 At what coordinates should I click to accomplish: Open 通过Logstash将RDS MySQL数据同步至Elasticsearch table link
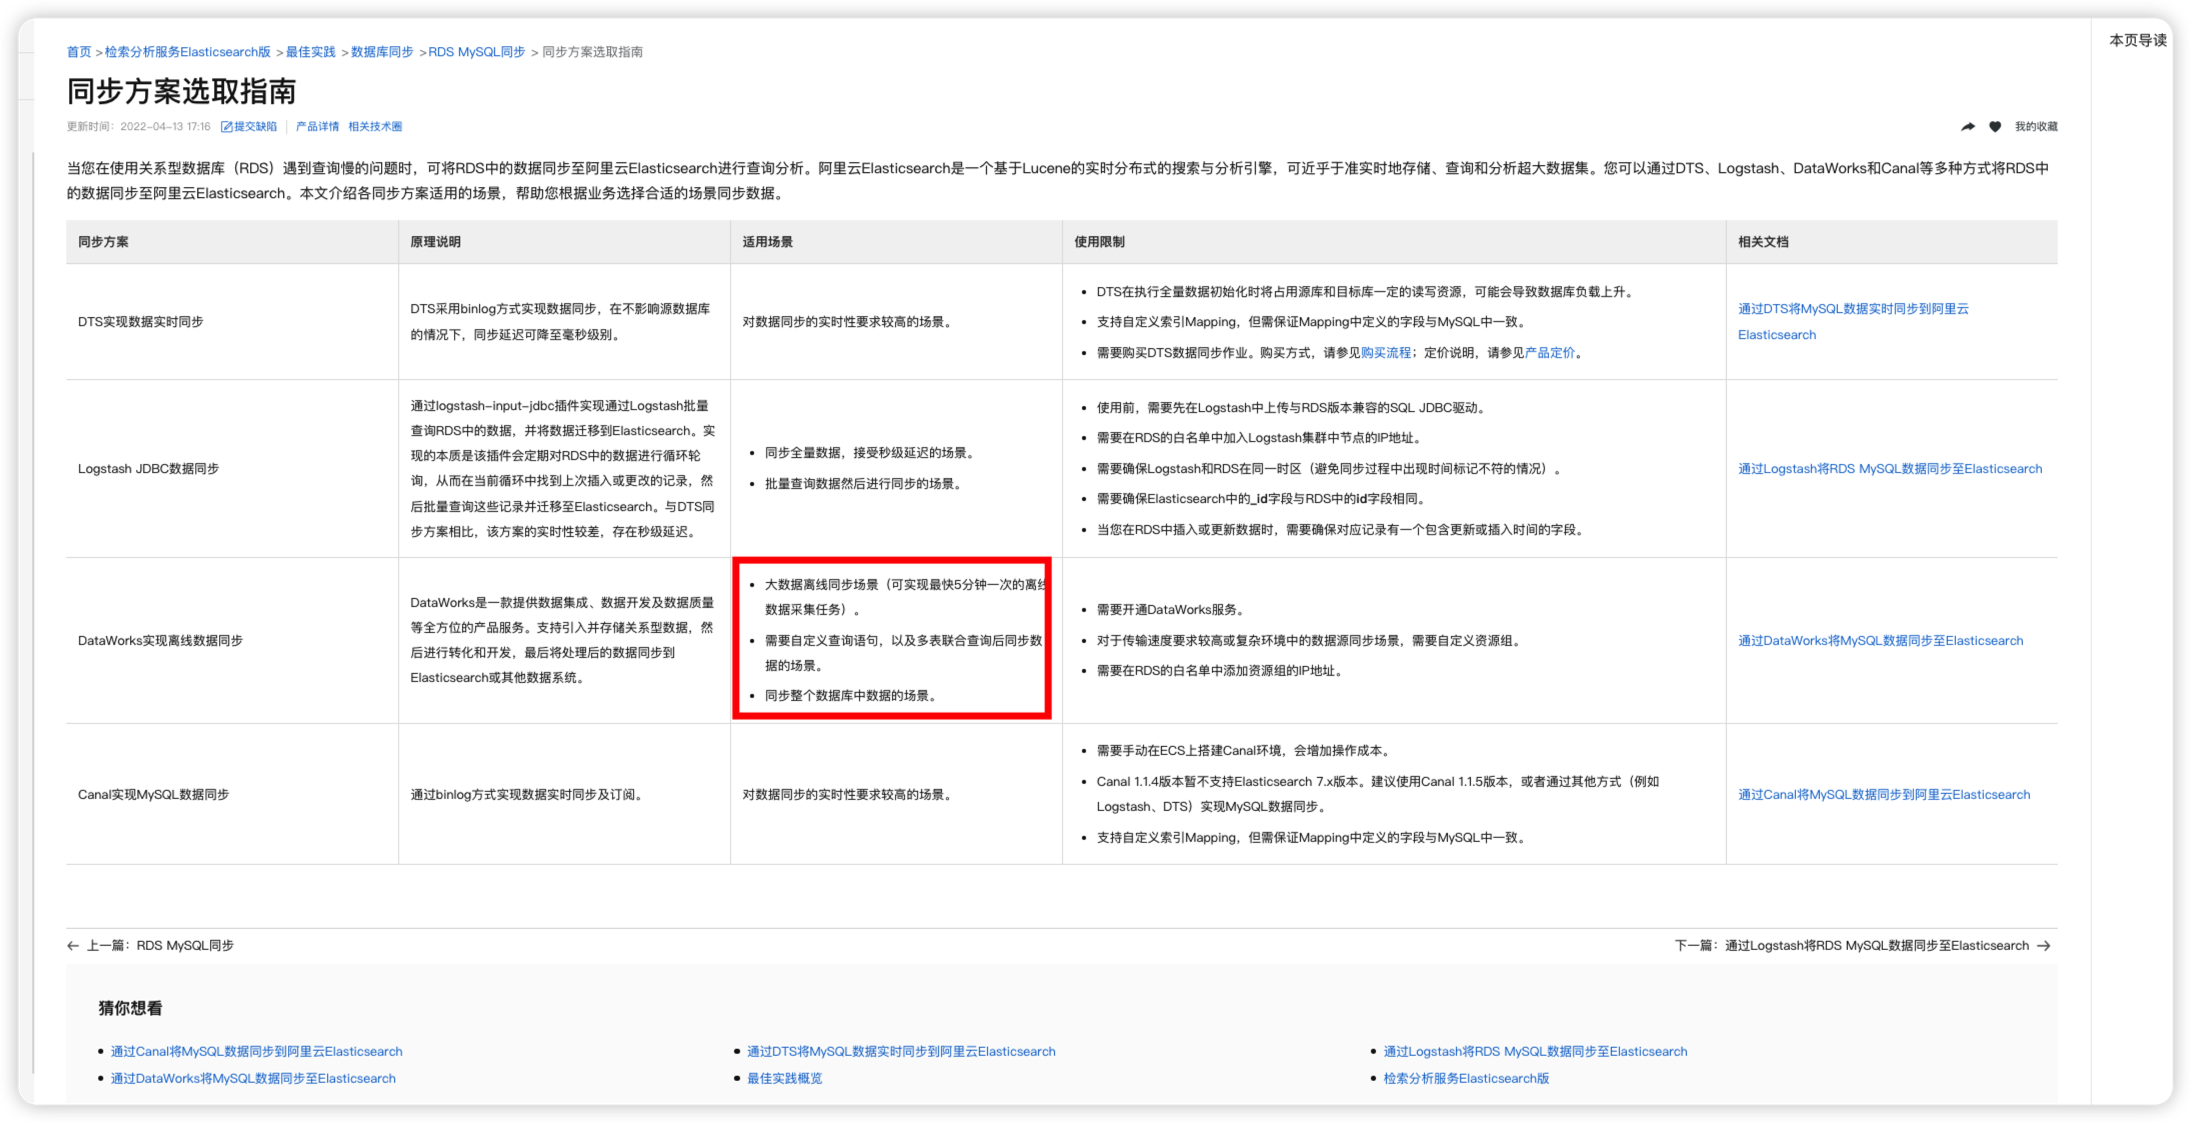point(1889,469)
